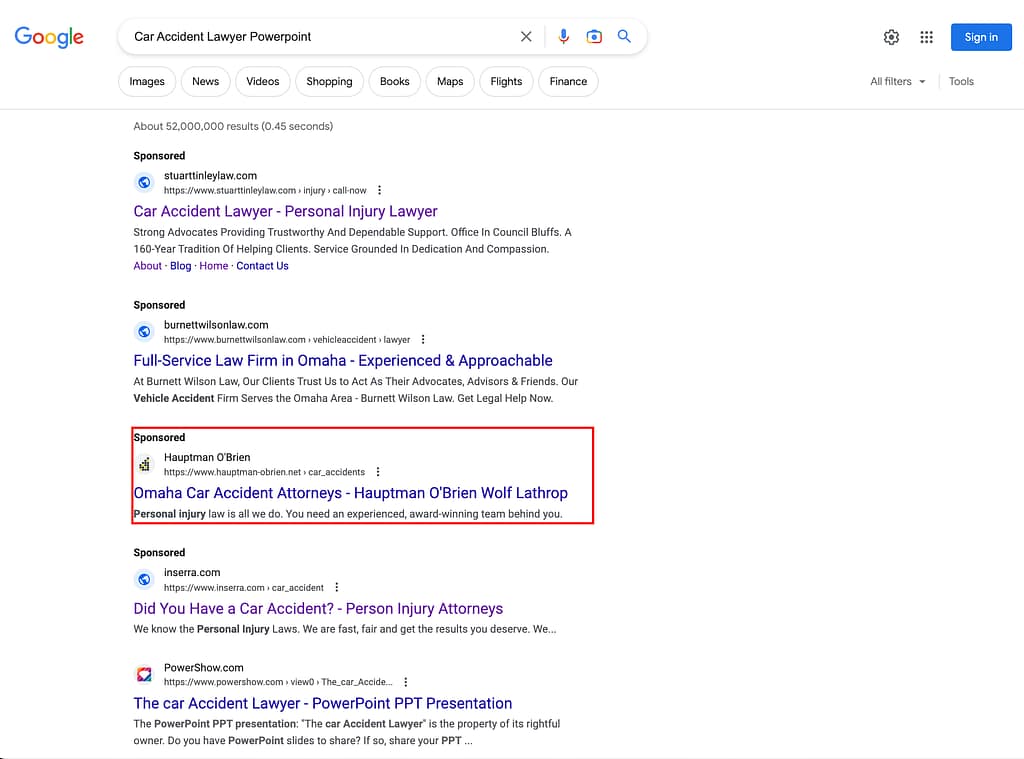
Task: Click the Google logo
Action: point(49,37)
